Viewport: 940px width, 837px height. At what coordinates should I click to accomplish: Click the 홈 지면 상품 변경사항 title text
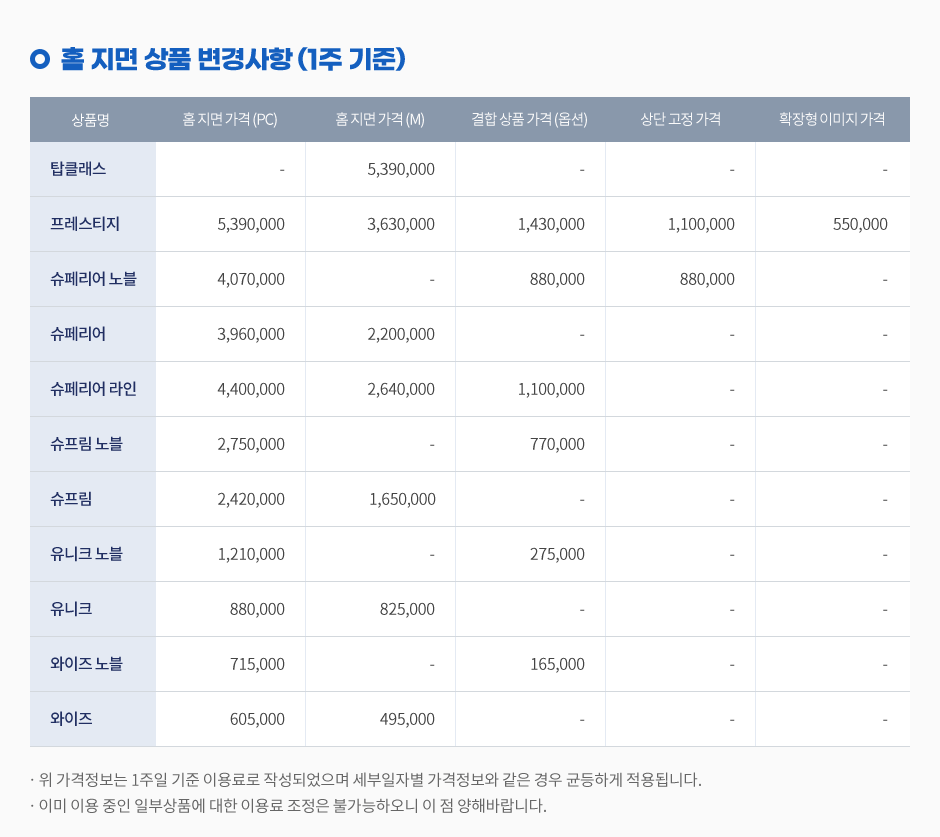[232, 59]
